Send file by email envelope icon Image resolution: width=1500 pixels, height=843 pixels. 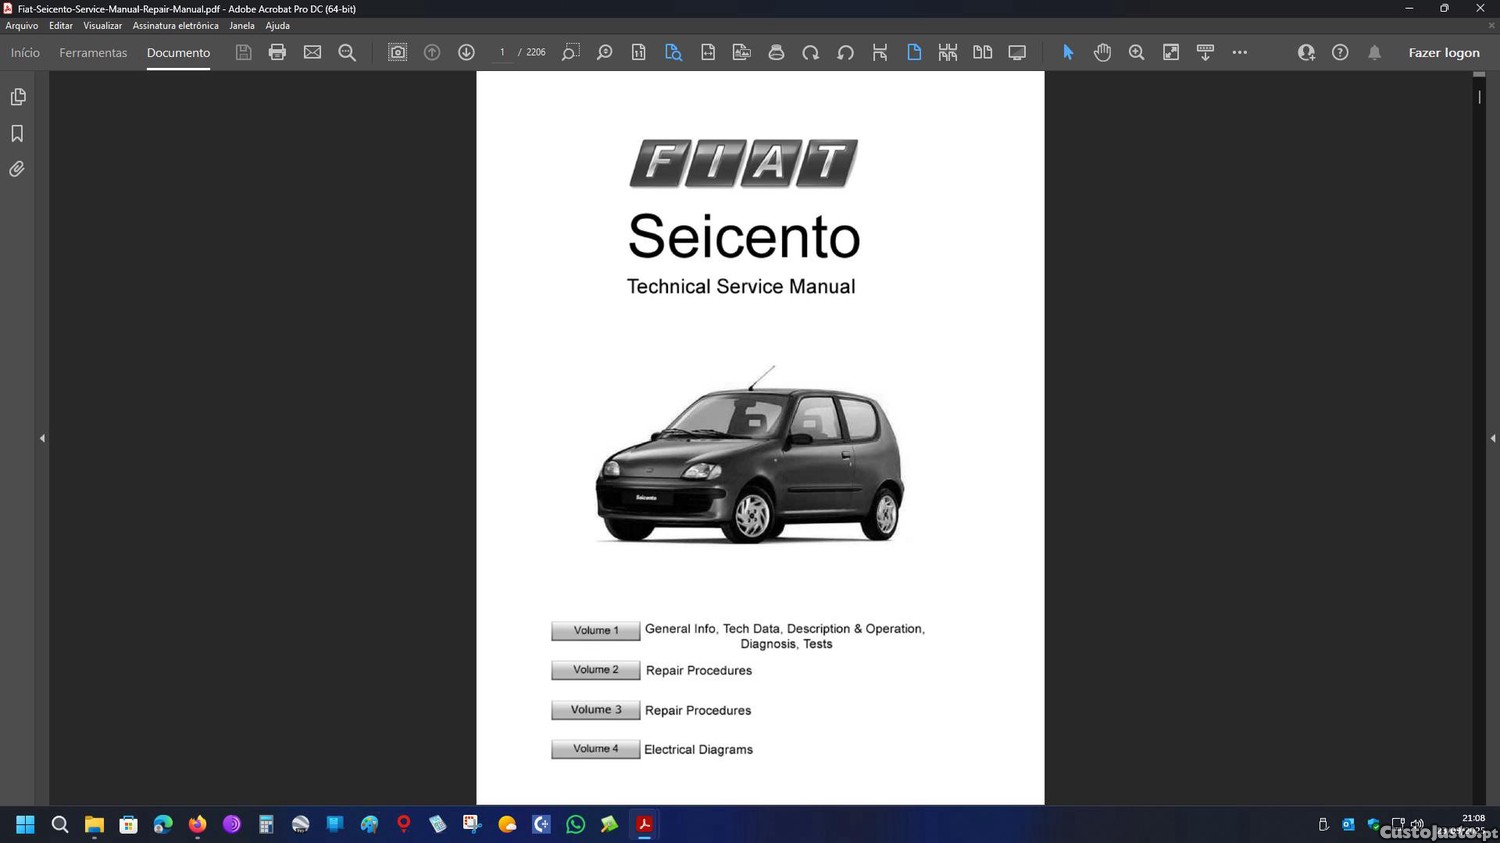click(x=312, y=52)
